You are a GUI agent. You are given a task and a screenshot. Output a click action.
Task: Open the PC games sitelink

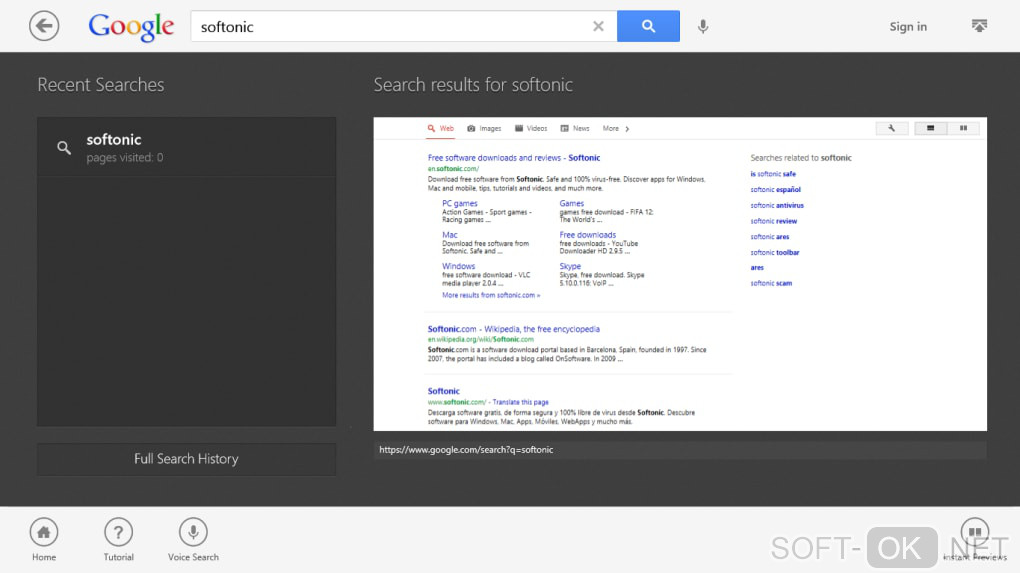(459, 204)
